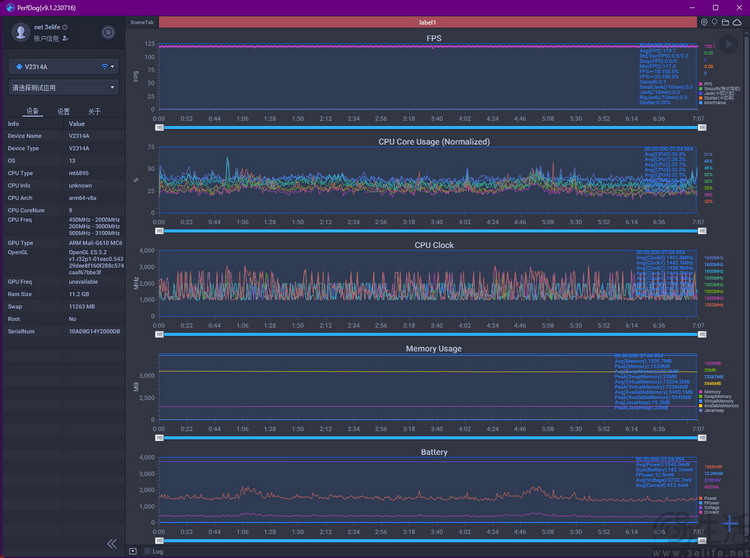Click the net 3elife username
Image resolution: width=750 pixels, height=558 pixels.
[47, 27]
